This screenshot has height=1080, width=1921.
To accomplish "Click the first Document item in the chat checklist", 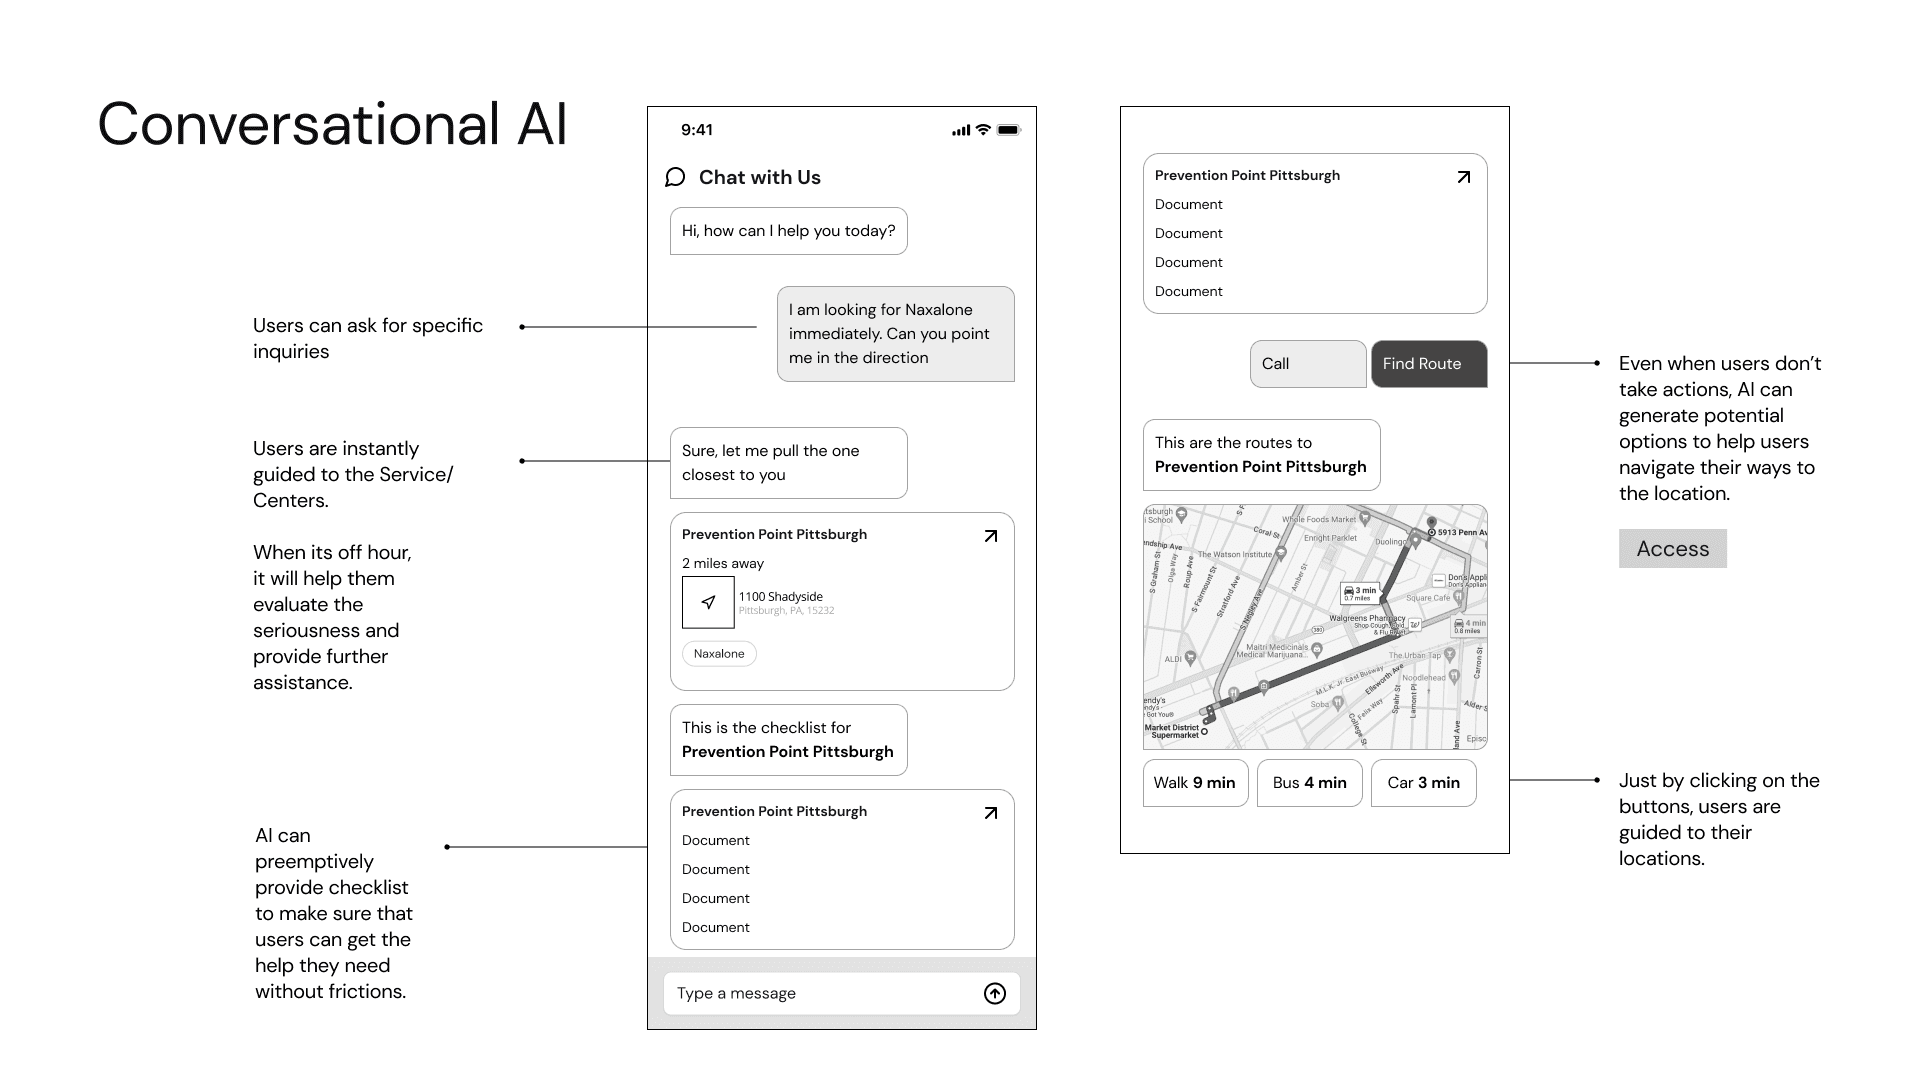I will (x=716, y=841).
